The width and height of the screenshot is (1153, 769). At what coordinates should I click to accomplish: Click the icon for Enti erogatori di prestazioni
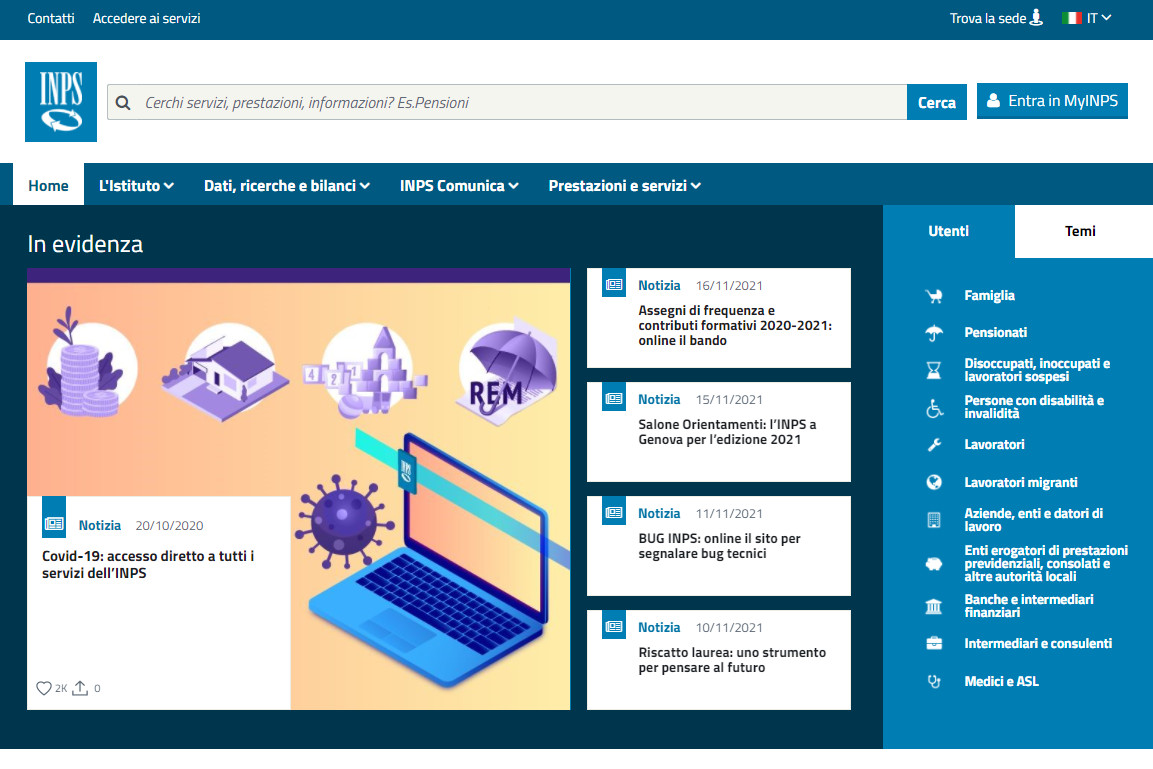coord(934,564)
